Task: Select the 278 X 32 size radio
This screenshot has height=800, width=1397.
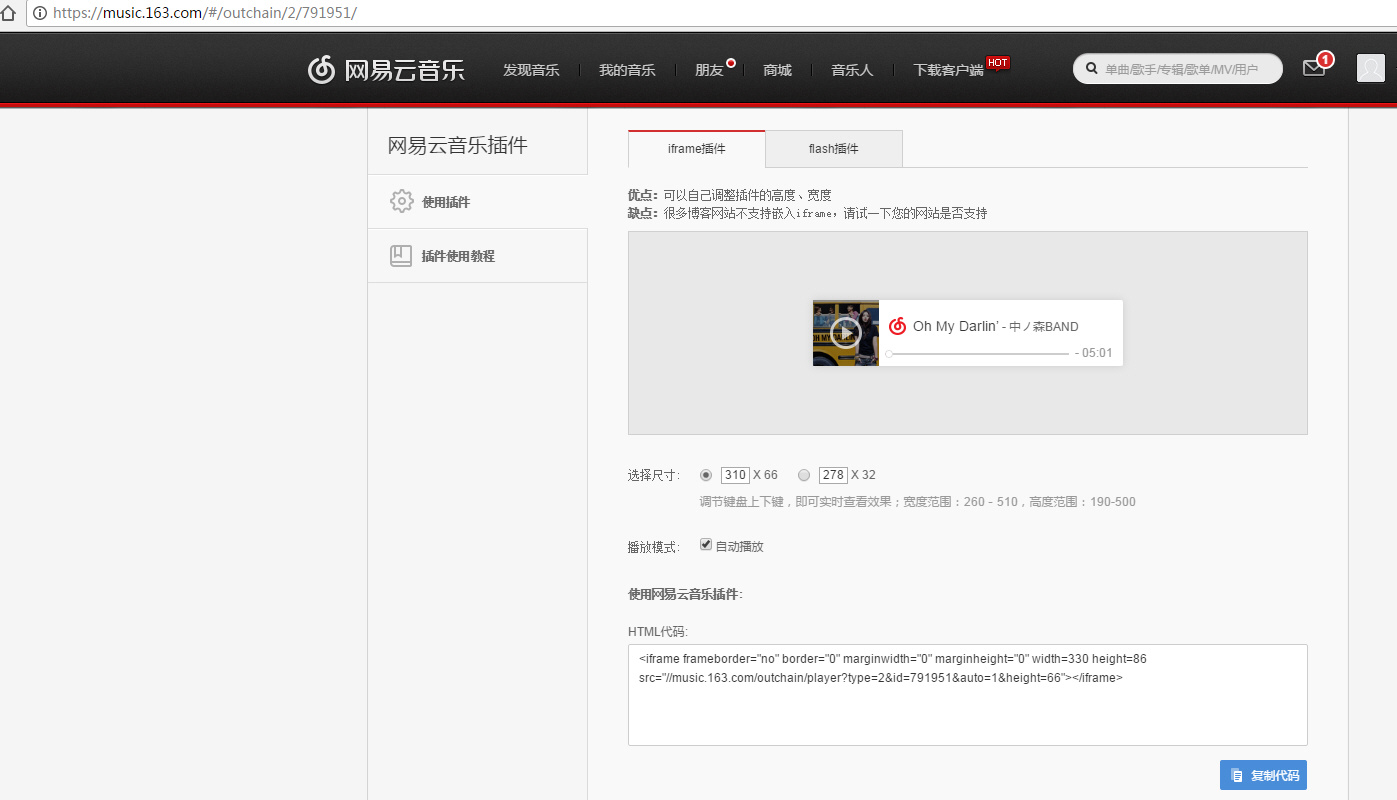Action: [x=804, y=475]
